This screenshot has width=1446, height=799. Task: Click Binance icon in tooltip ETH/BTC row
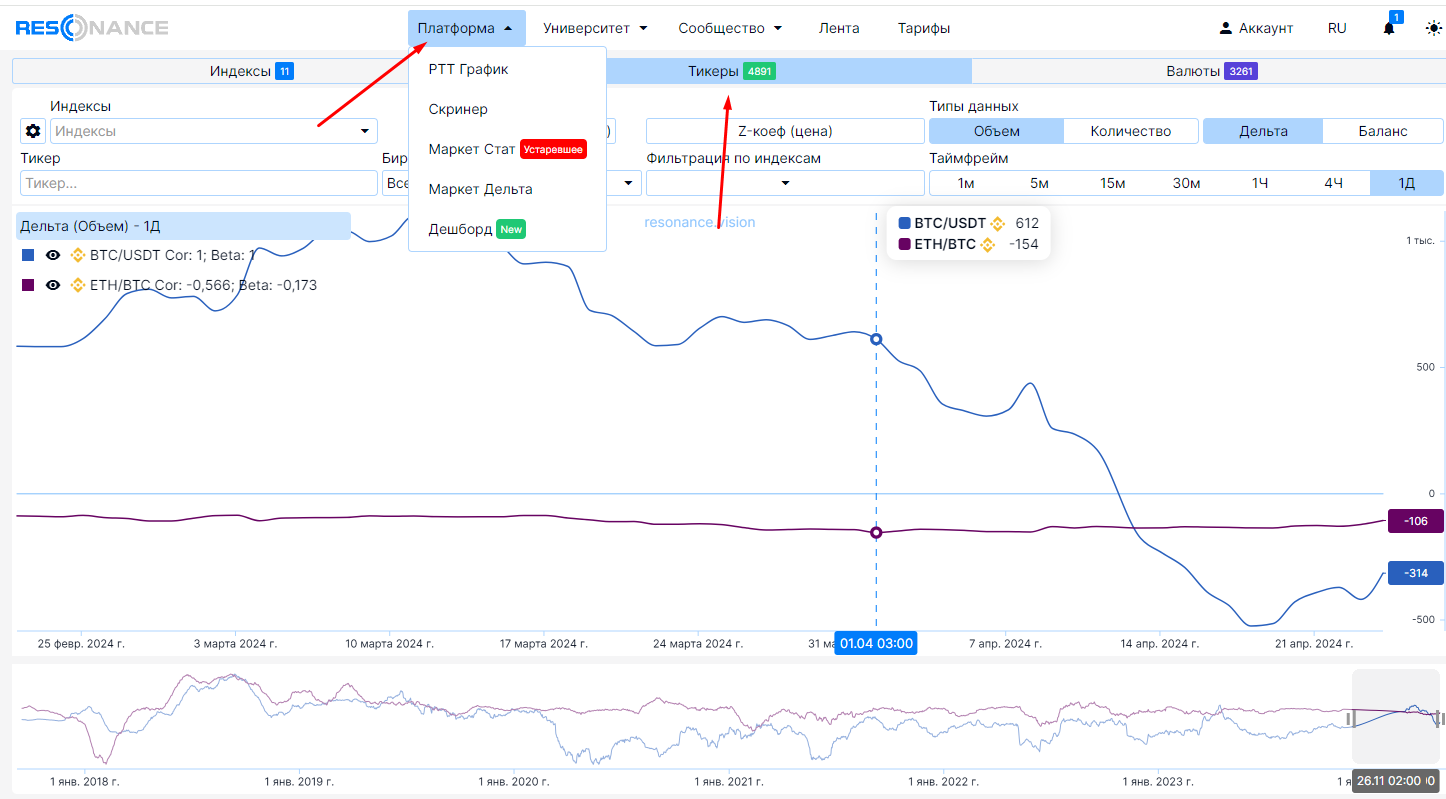987,244
